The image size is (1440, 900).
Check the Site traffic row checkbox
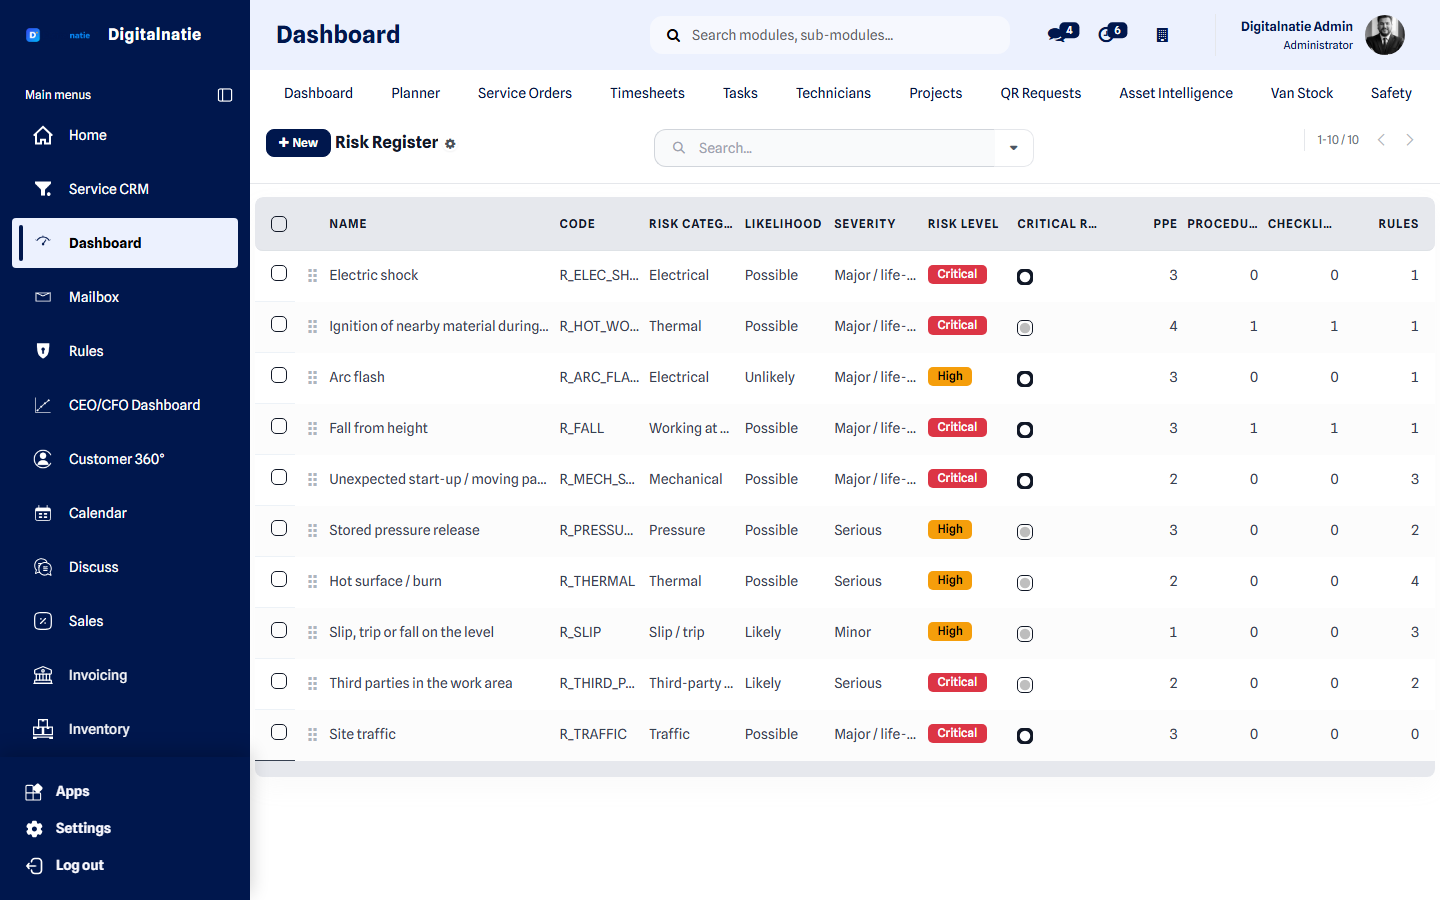tap(279, 732)
